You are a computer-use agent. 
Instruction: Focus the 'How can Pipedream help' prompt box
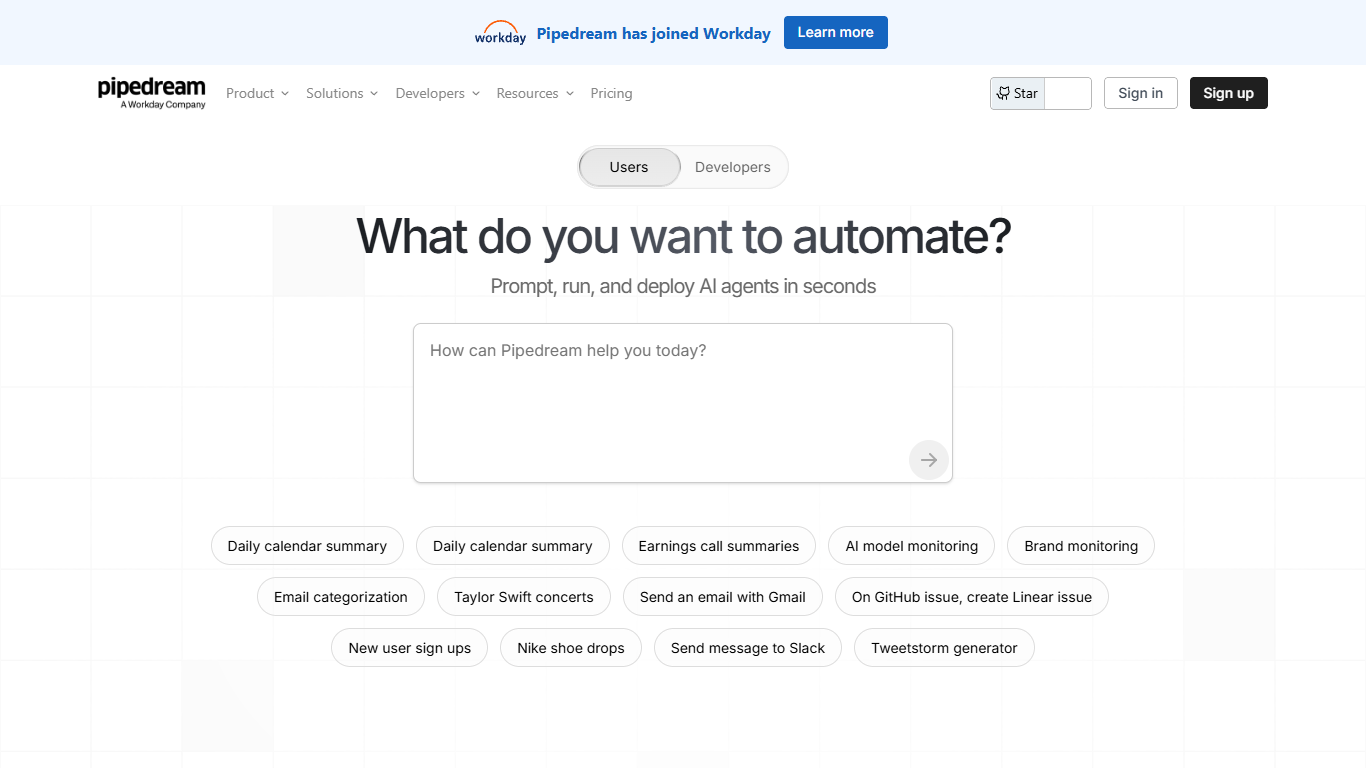[683, 402]
